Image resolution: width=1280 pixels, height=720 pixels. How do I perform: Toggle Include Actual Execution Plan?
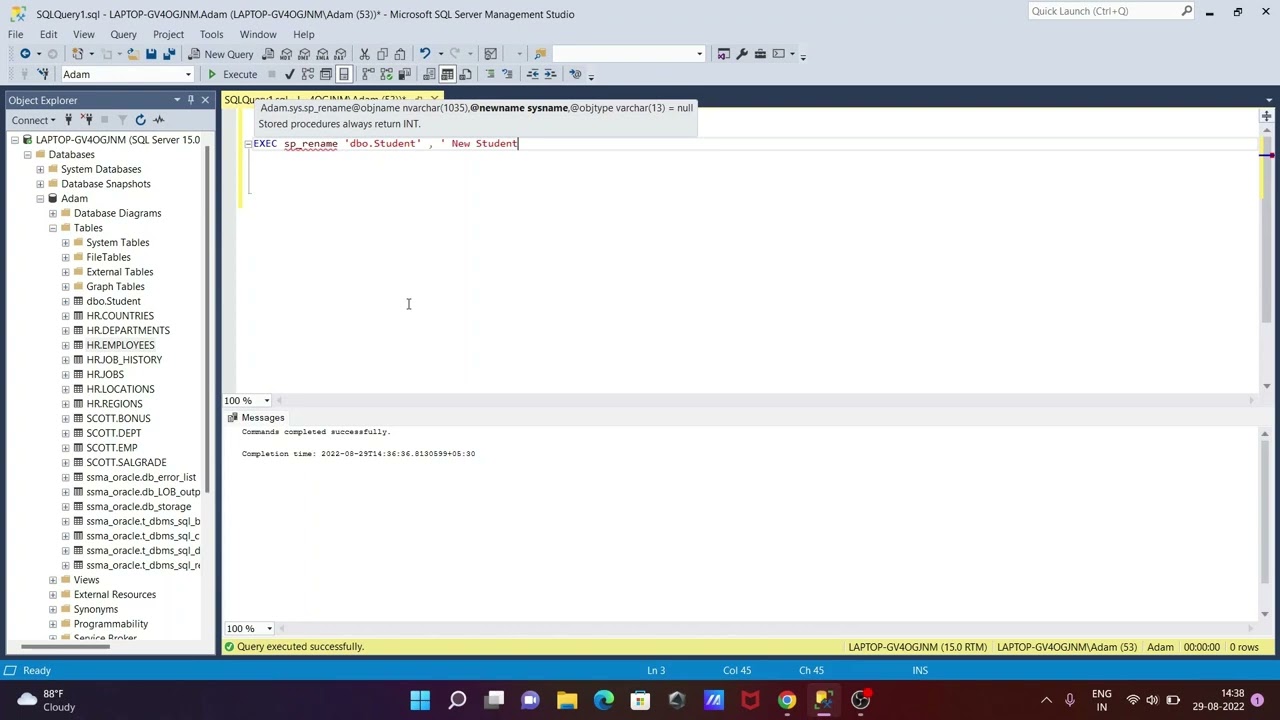click(368, 74)
